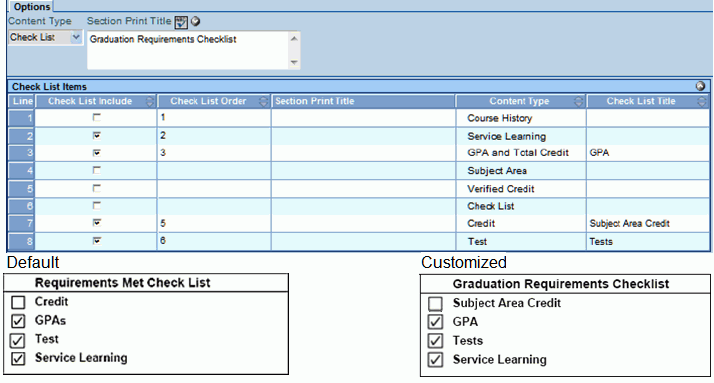Click the Check List Items section title

tap(49, 86)
